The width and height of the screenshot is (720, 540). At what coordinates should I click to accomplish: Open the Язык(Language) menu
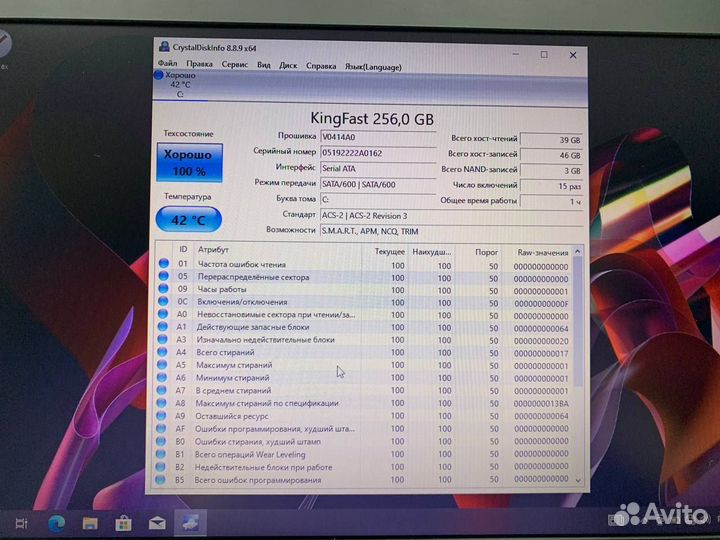pyautogui.click(x=372, y=66)
